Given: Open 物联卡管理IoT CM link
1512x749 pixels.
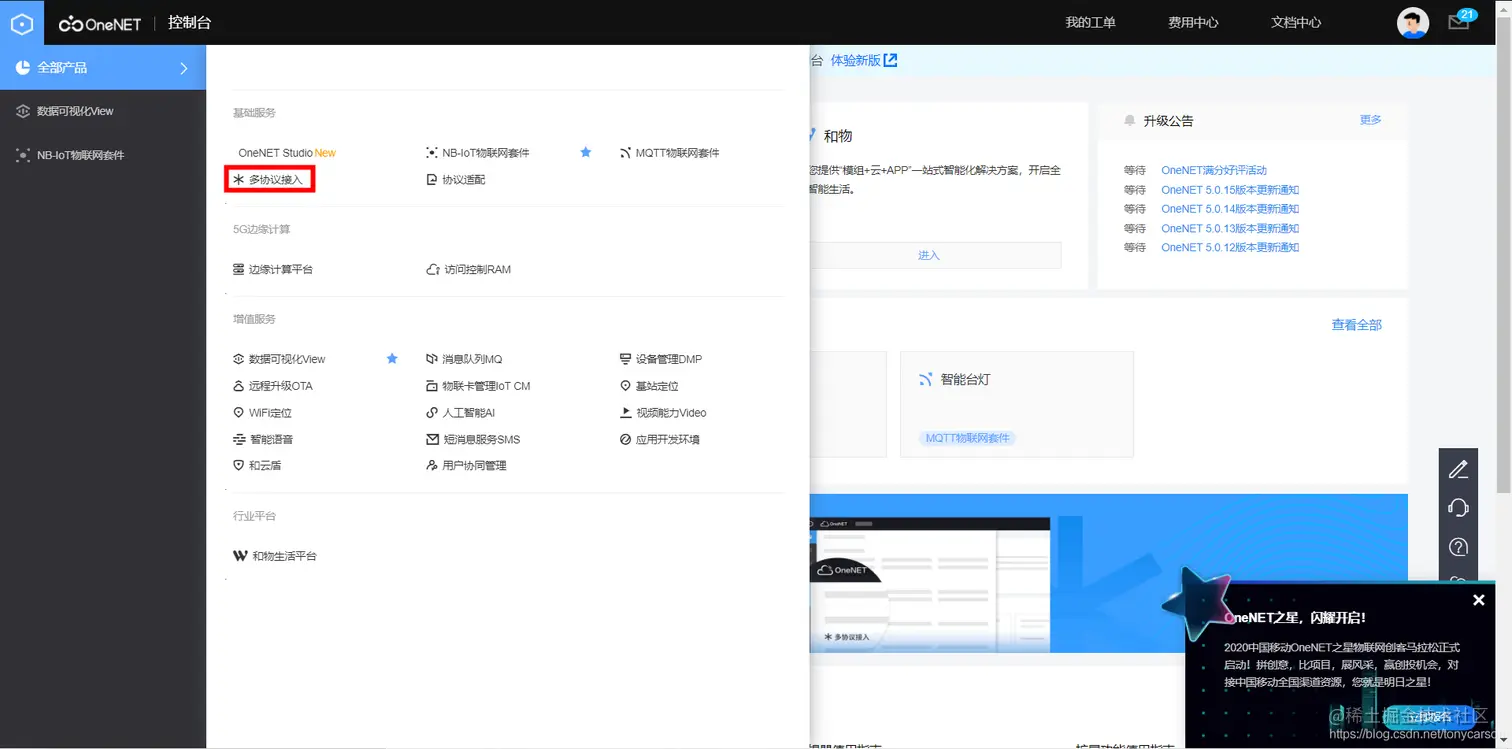Looking at the screenshot, I should click(486, 386).
